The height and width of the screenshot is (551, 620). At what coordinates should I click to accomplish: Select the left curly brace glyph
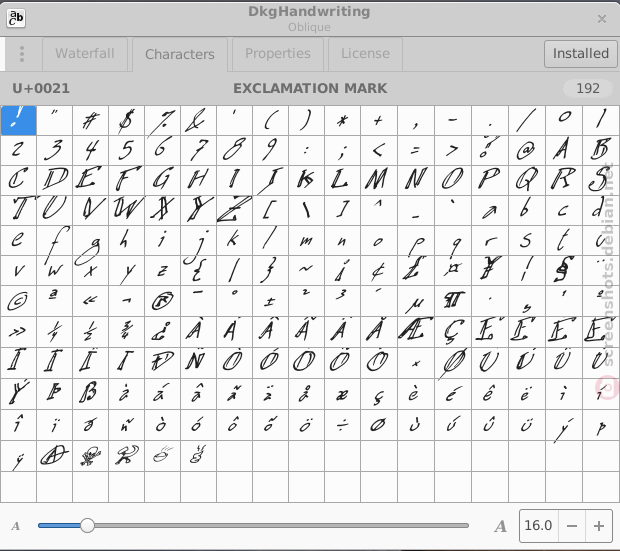pos(198,271)
